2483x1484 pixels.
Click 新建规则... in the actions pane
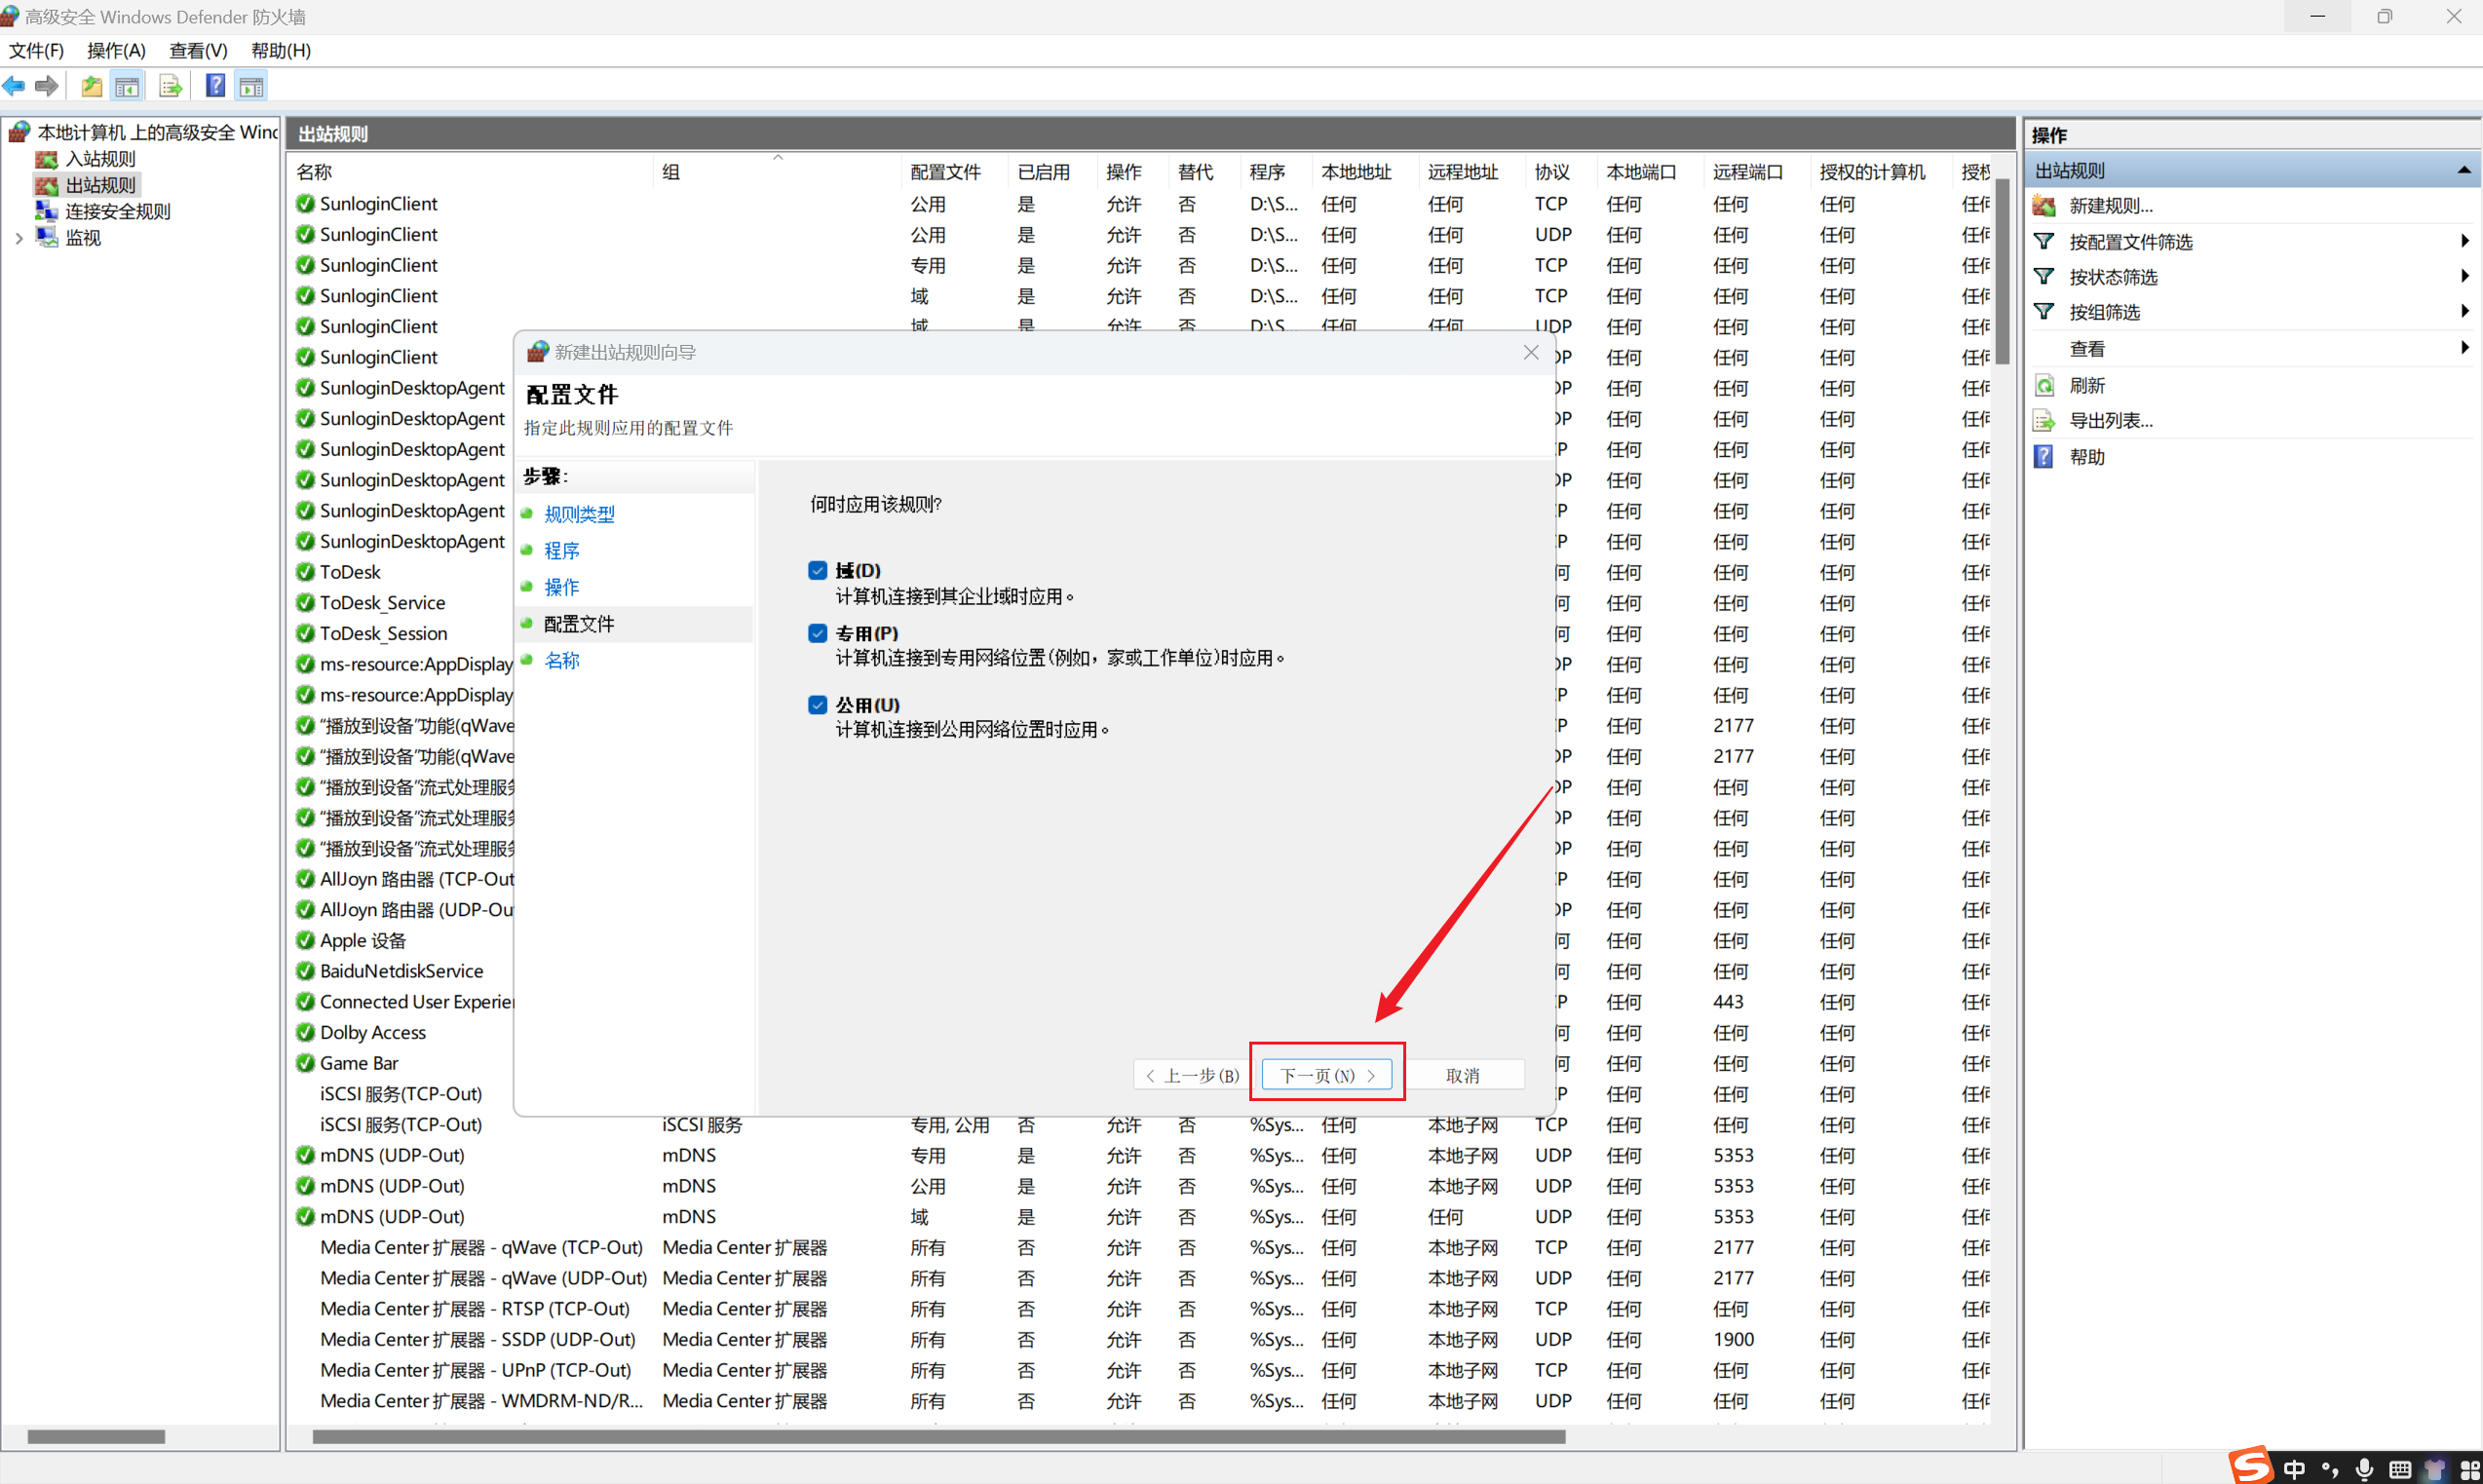[x=2111, y=206]
